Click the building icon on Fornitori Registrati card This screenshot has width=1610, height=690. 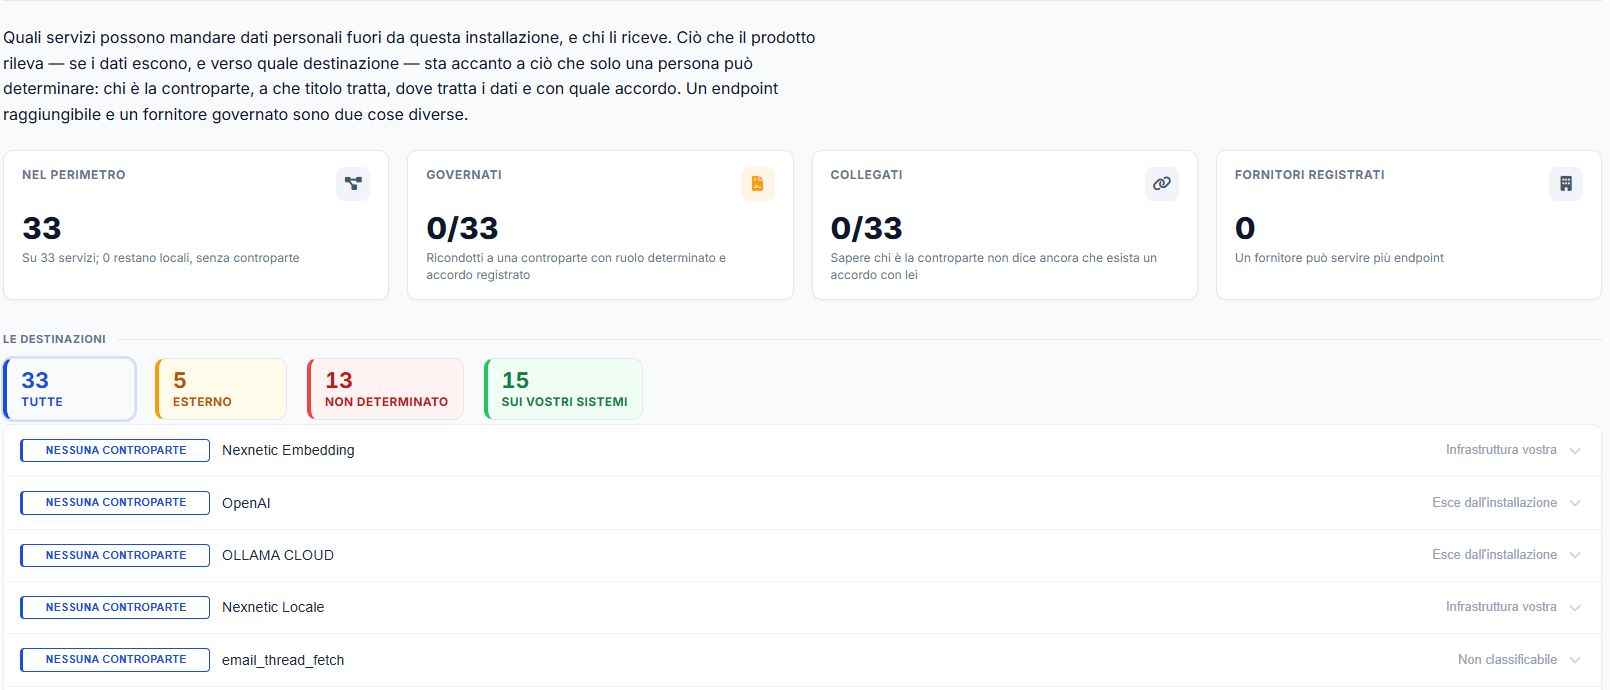tap(1566, 184)
